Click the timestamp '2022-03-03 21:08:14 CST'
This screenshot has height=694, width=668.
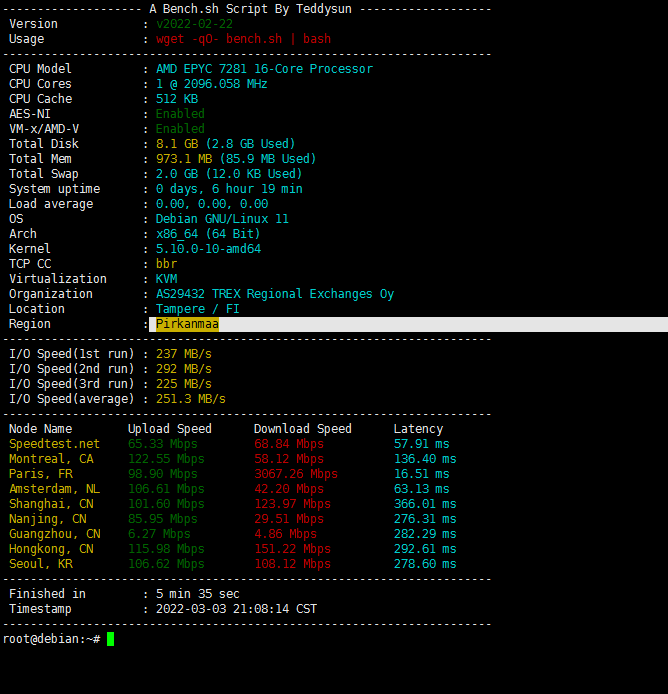point(236,609)
